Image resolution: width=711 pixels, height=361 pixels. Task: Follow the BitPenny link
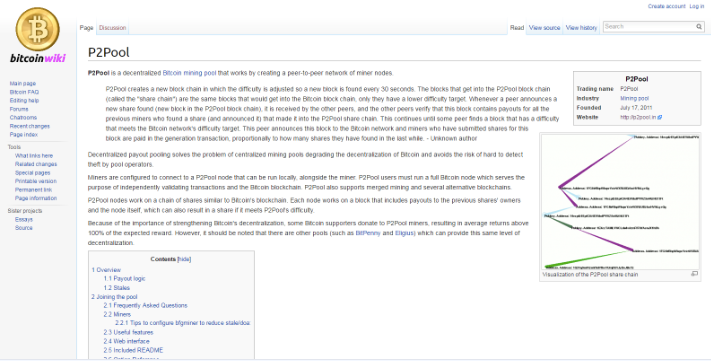pyautogui.click(x=368, y=233)
